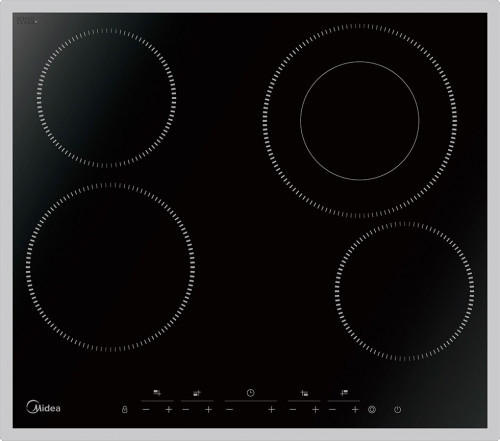
Task: Raise heat of fourth zone with plus
Action: pyautogui.click(x=355, y=409)
